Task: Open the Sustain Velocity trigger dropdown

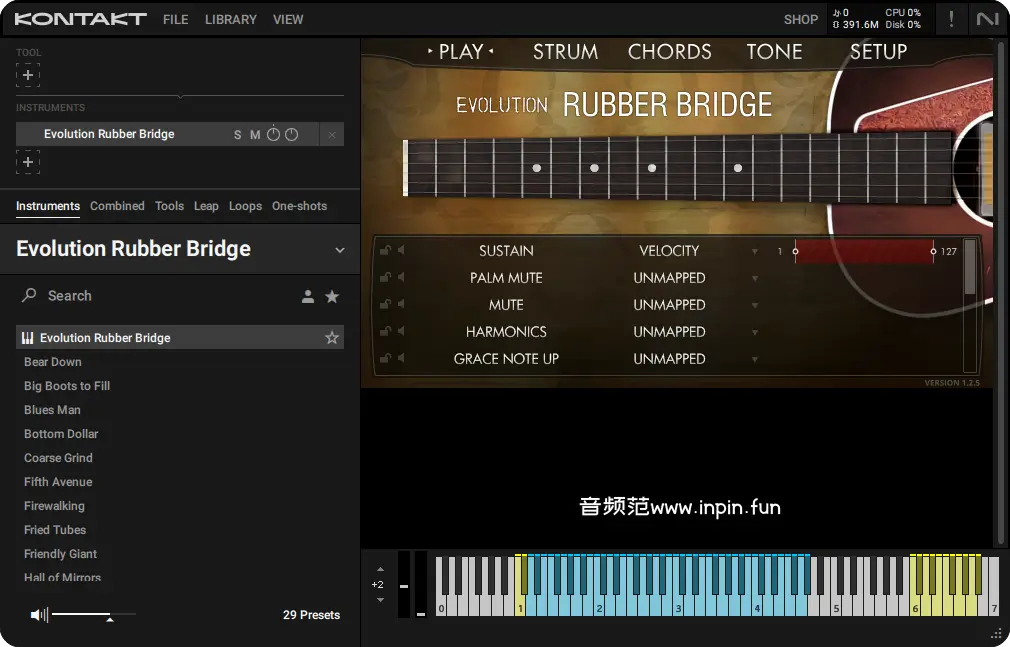Action: click(x=755, y=251)
